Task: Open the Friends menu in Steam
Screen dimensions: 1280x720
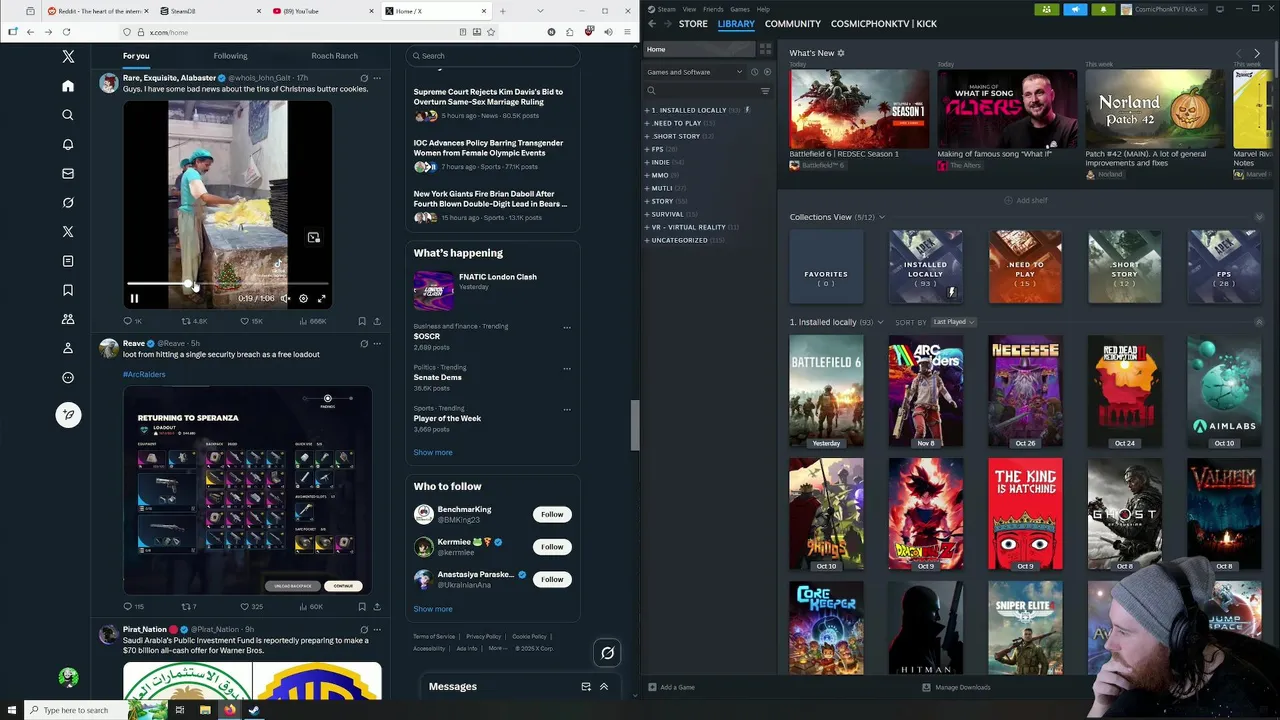Action: [713, 9]
